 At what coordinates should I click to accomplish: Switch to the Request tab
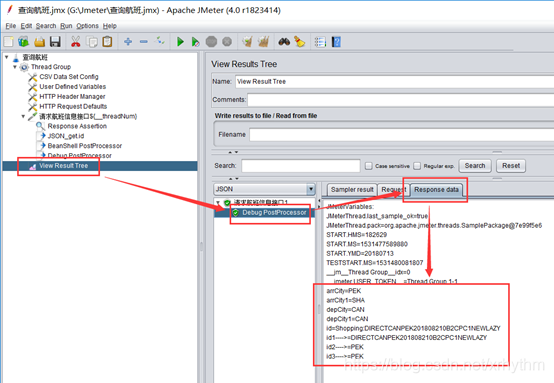click(394, 190)
